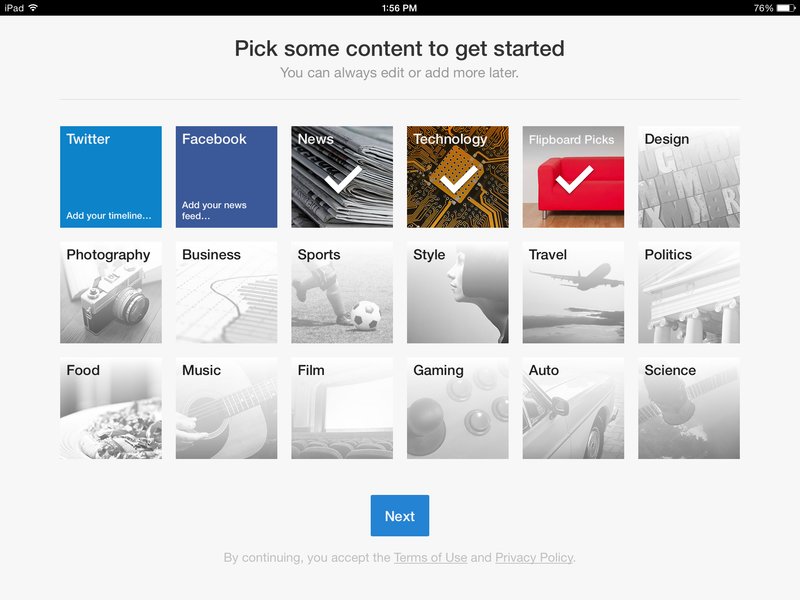Add the Auto category tile
Viewport: 800px width, 600px height.
click(x=573, y=408)
